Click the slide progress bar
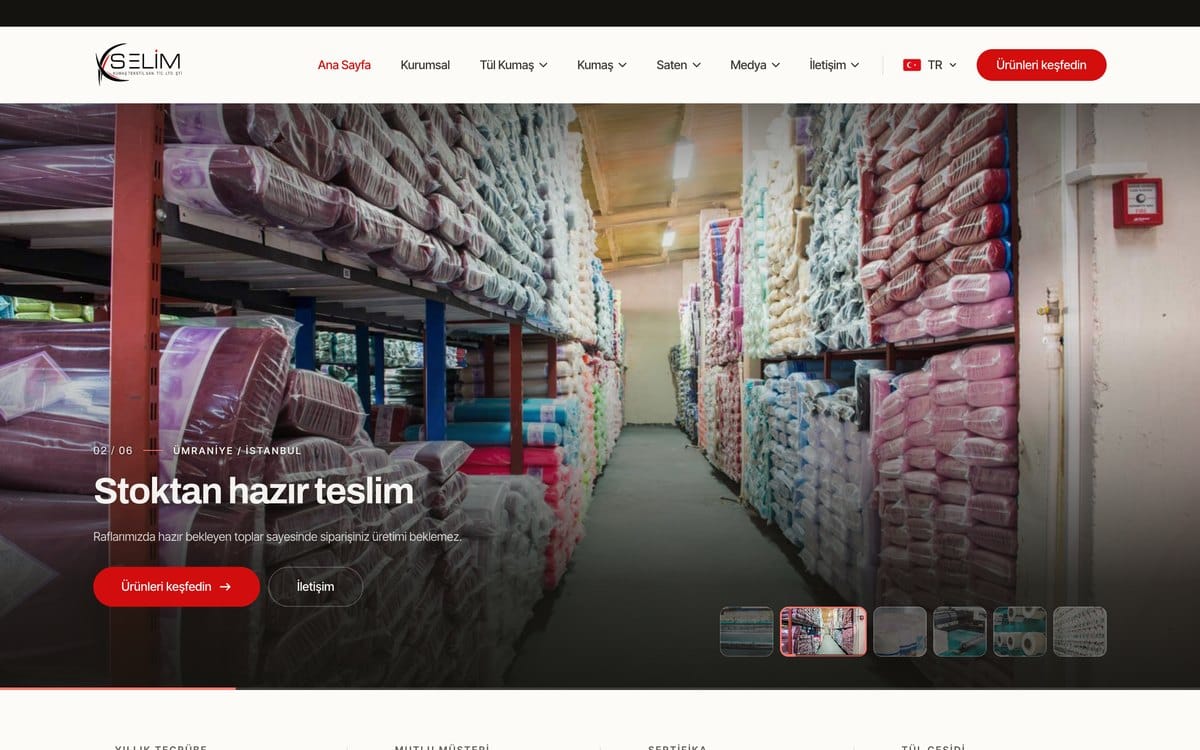The width and height of the screenshot is (1200, 750). tap(600, 688)
